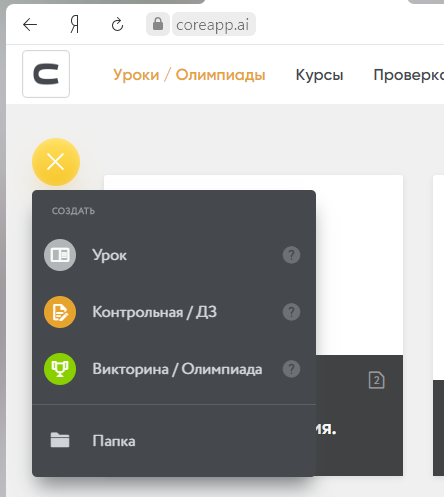444x497 pixels.
Task: Click the gray Урок lesson icon
Action: click(x=60, y=255)
